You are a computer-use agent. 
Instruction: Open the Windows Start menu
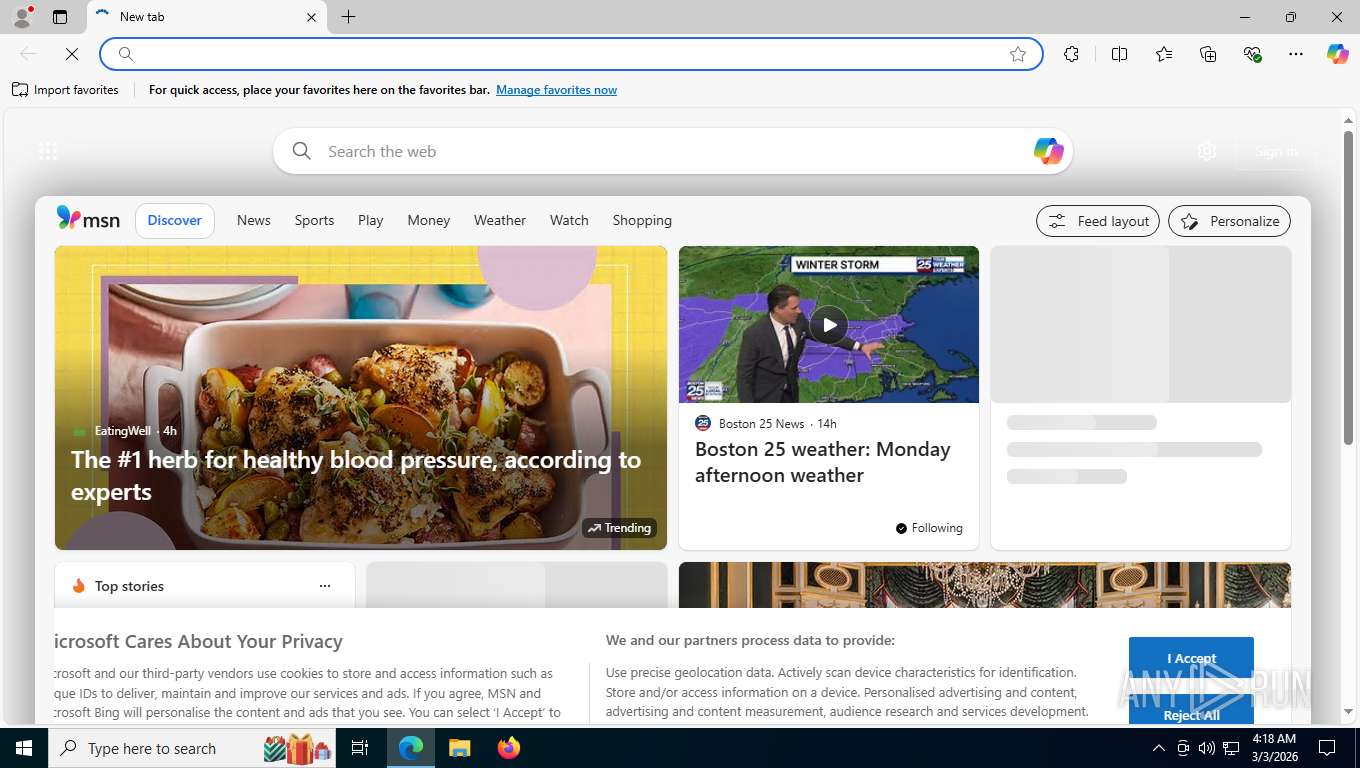(x=24, y=748)
